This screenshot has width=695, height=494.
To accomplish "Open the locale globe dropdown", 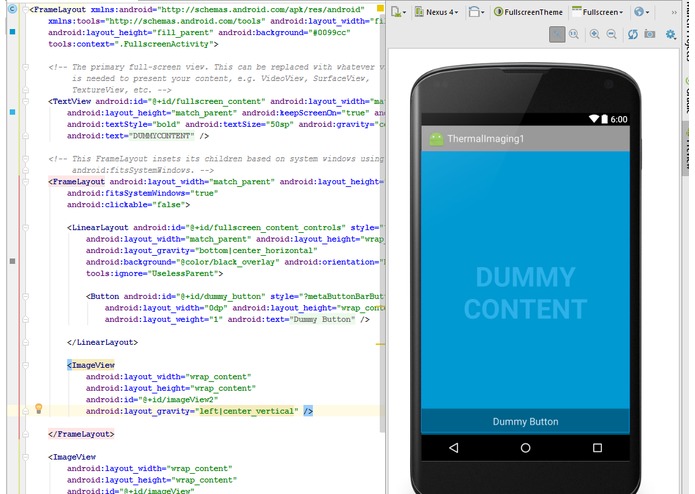I will (641, 12).
